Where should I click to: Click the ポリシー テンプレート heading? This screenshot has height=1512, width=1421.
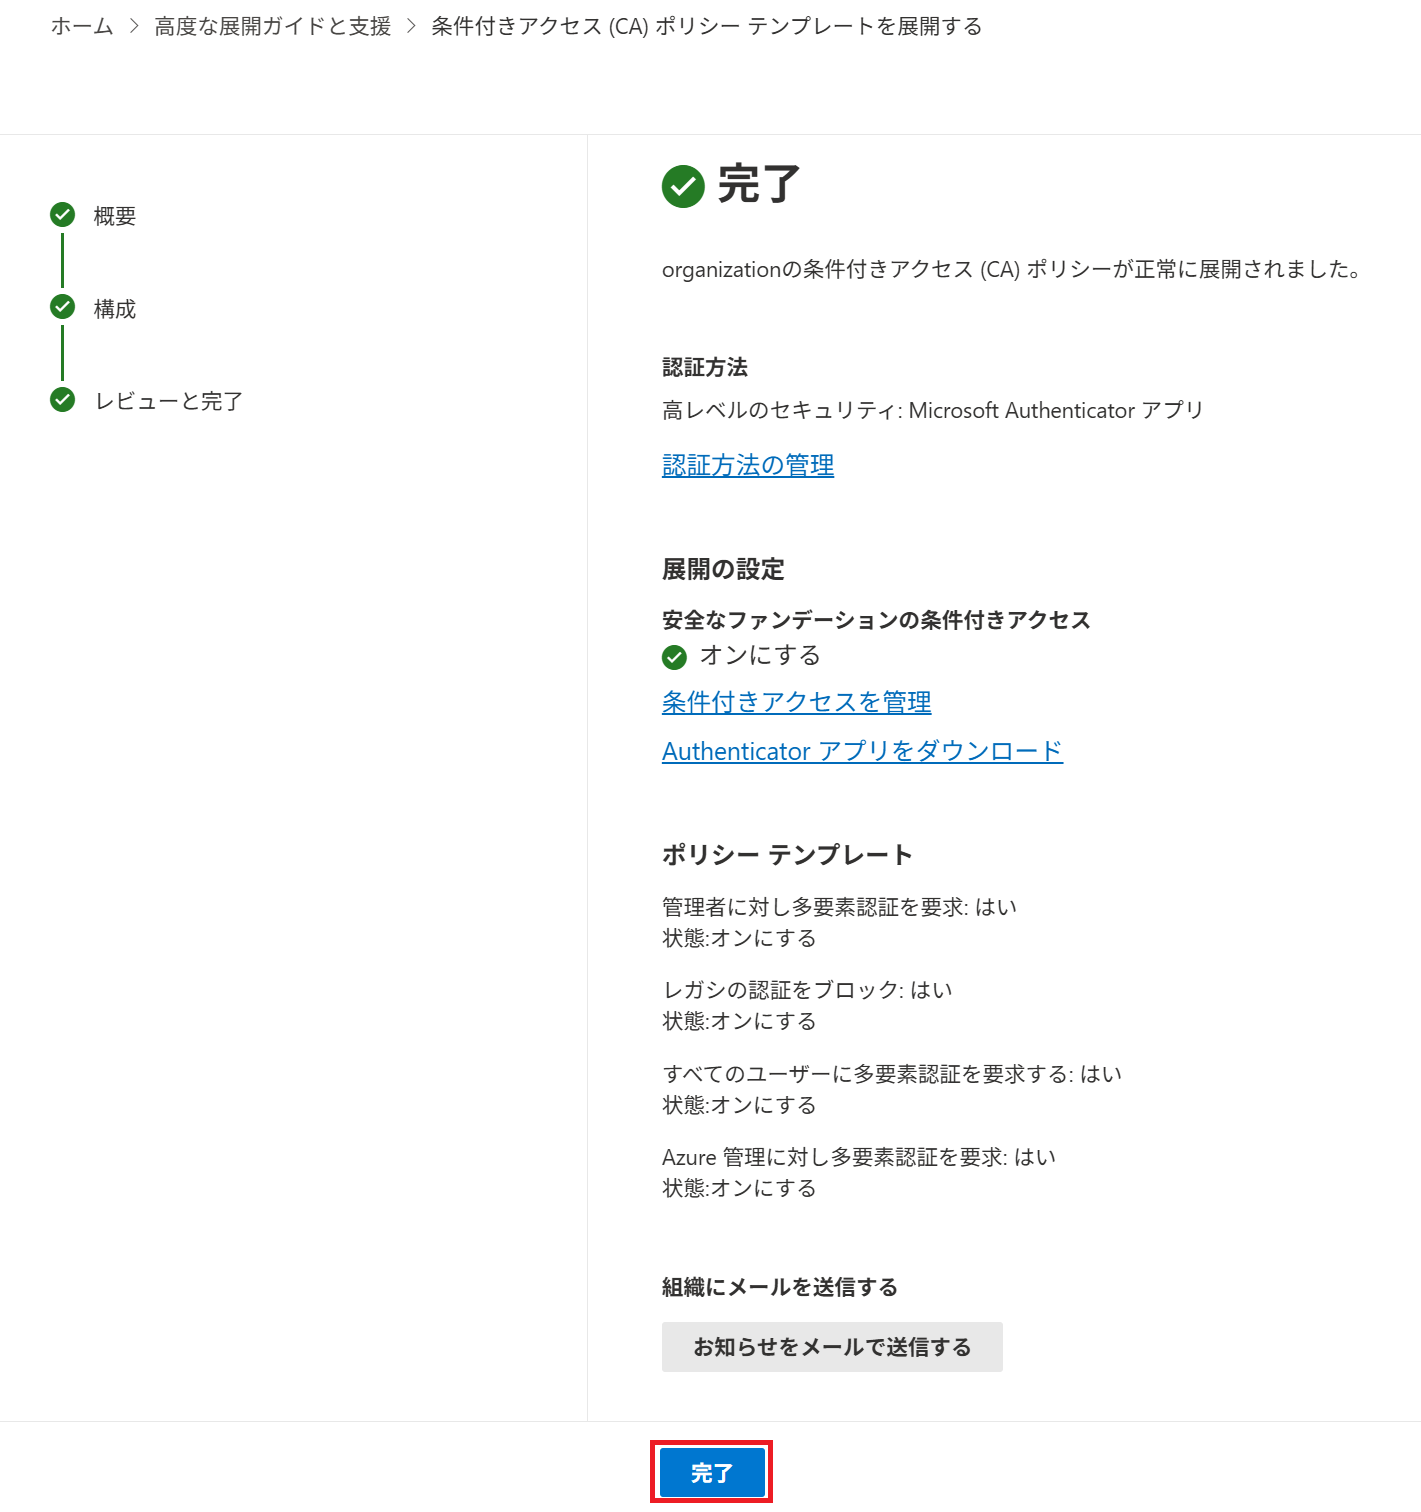tap(787, 855)
